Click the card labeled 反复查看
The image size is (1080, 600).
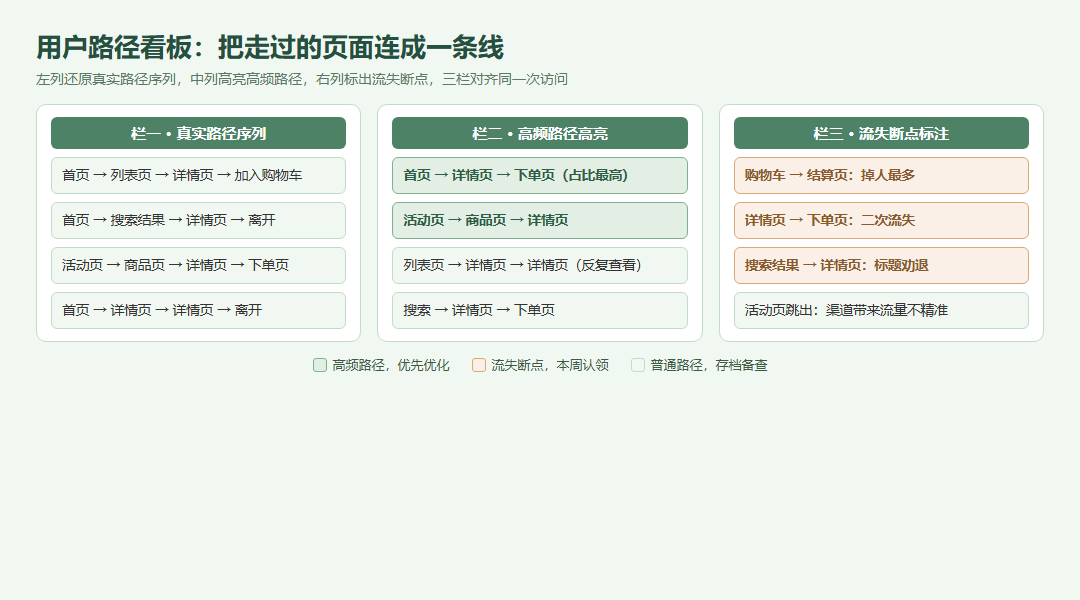540,265
